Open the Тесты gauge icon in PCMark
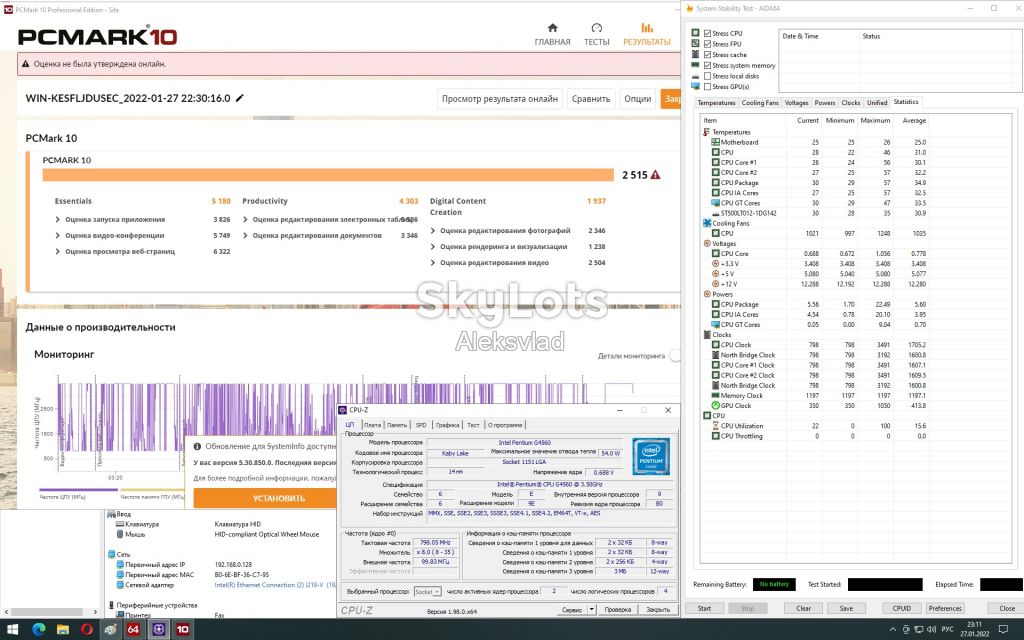The image size is (1024, 640). click(x=596, y=28)
